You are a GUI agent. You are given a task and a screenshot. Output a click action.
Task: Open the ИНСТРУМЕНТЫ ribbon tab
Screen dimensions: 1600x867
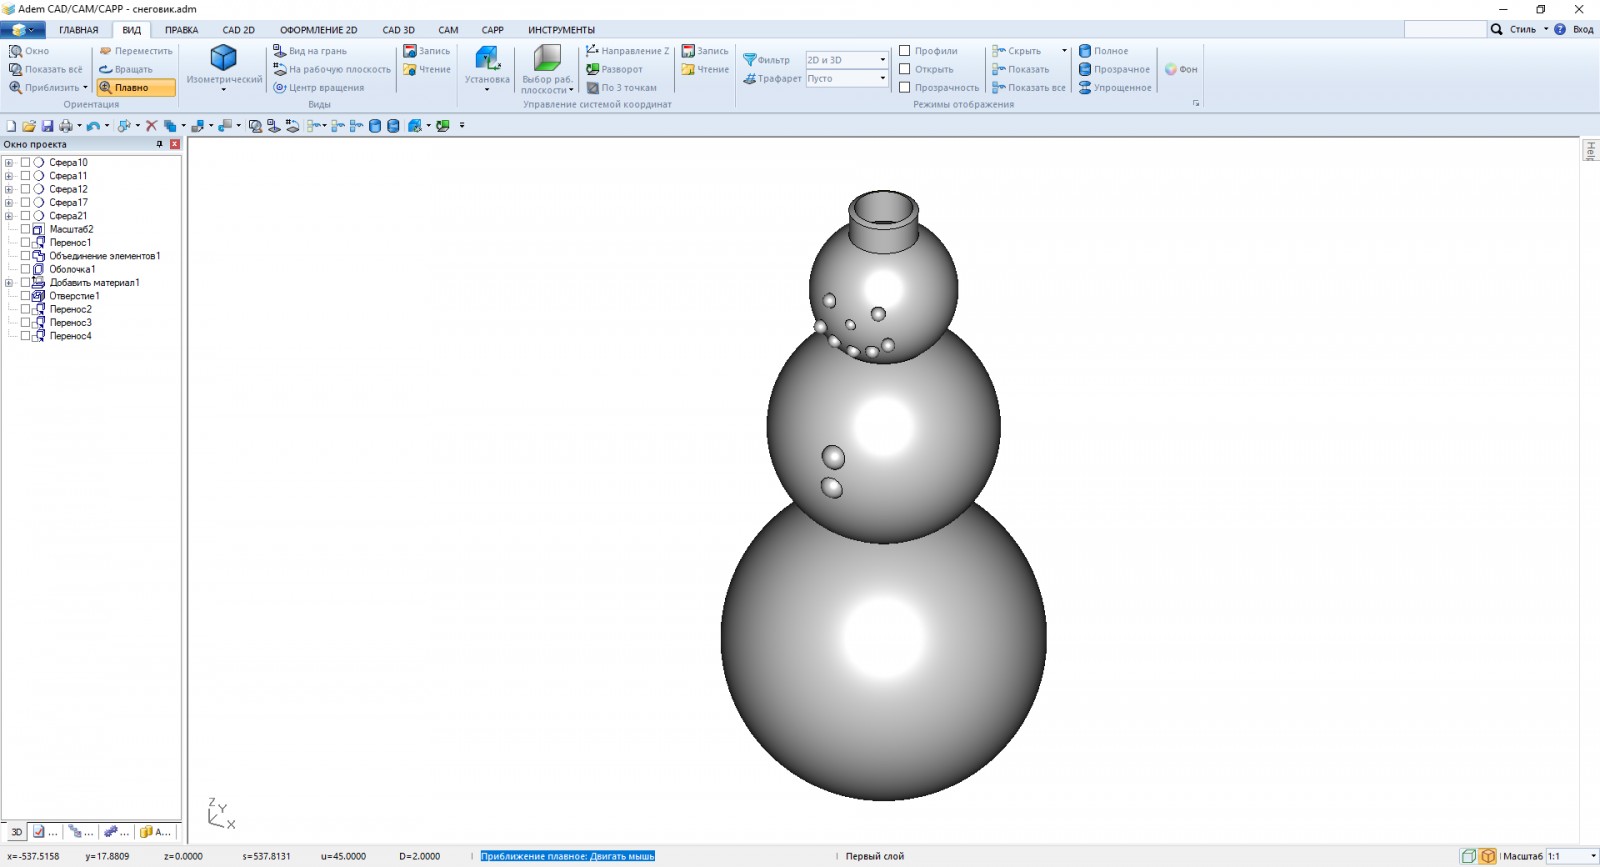point(561,30)
